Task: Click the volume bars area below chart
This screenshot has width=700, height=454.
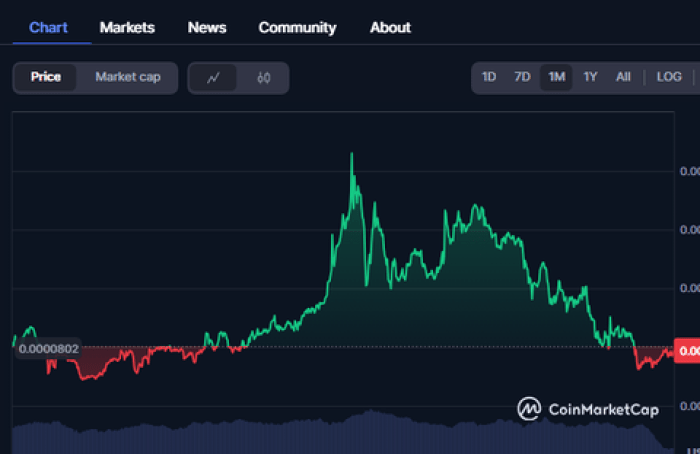Action: coord(343,433)
